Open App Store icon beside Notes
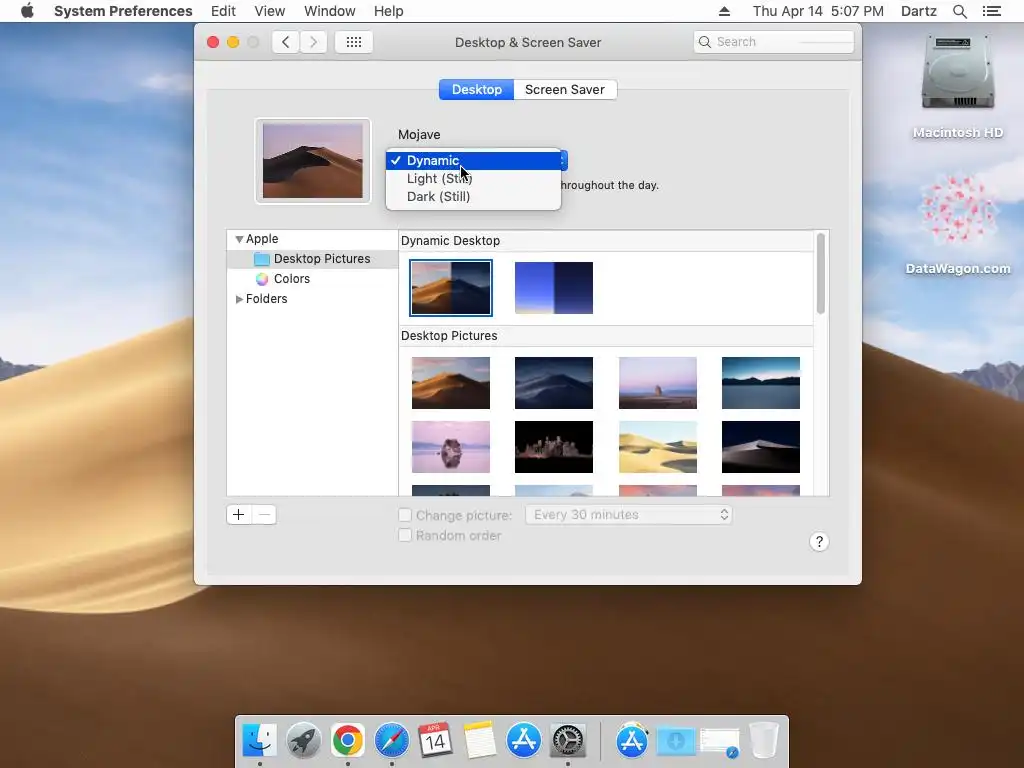The height and width of the screenshot is (768, 1024). tap(524, 741)
